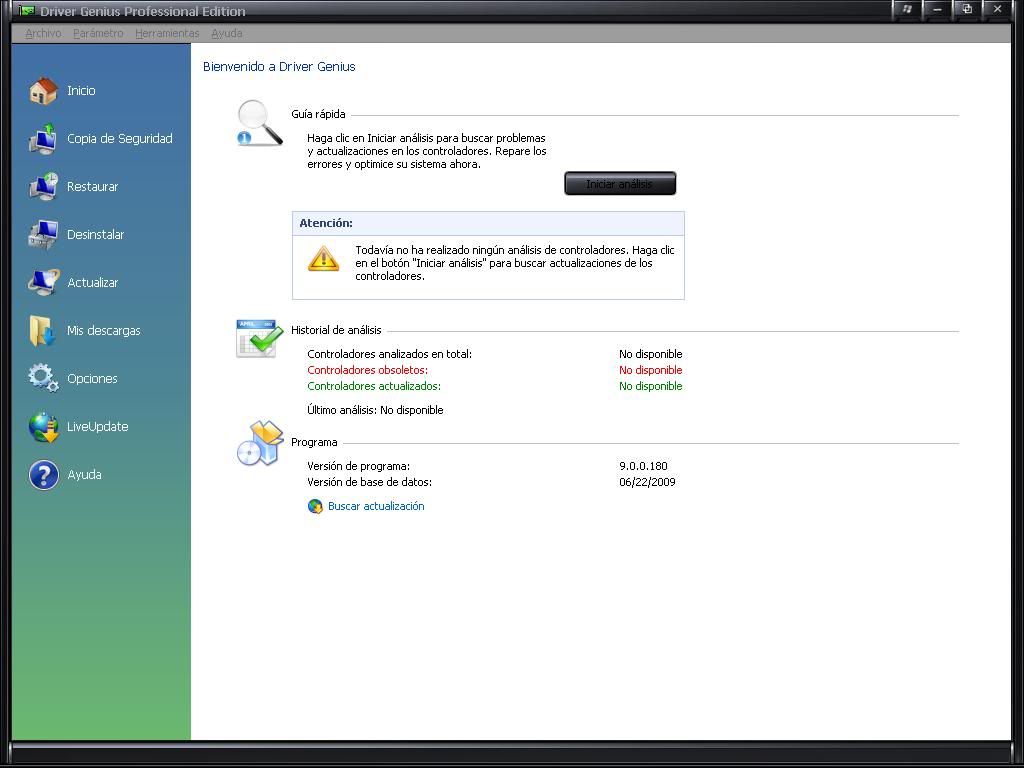The image size is (1024, 768).
Task: Minimize the Driver Genius window
Action: pyautogui.click(x=937, y=9)
